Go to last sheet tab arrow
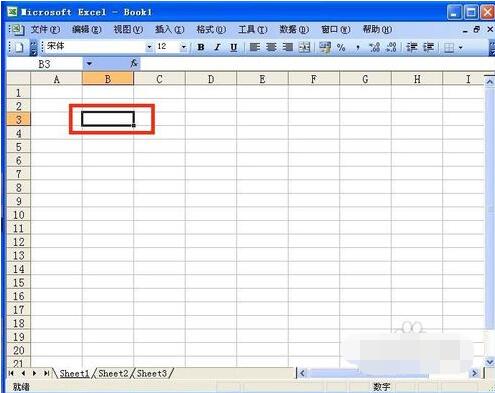Image resolution: width=495 pixels, height=393 pixels. [46, 373]
